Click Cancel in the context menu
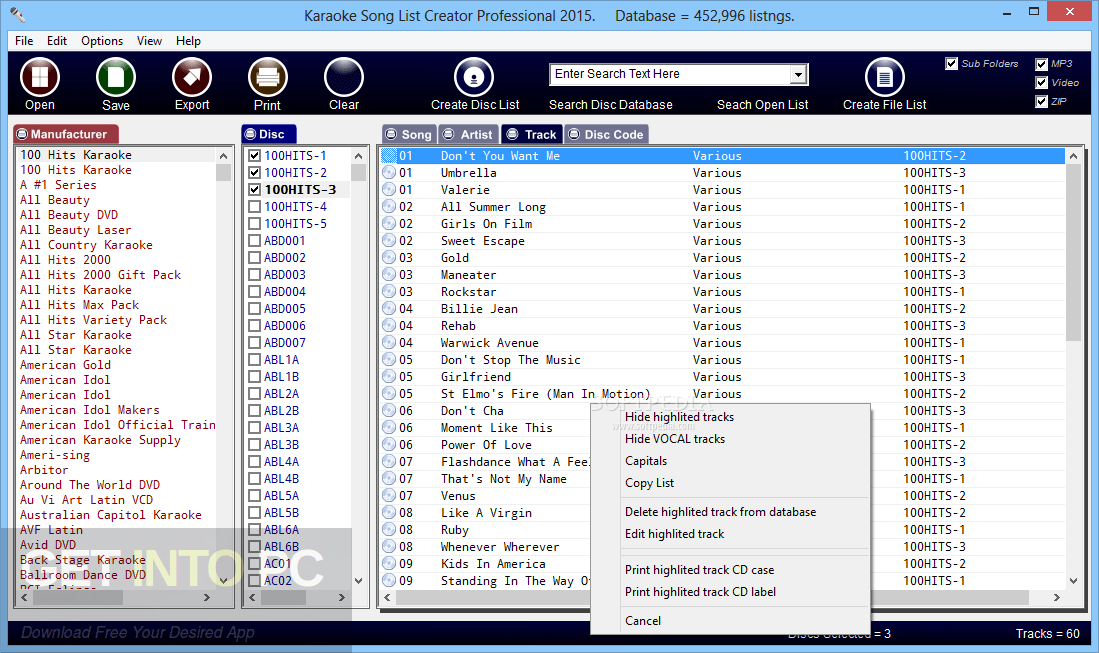 coord(643,620)
